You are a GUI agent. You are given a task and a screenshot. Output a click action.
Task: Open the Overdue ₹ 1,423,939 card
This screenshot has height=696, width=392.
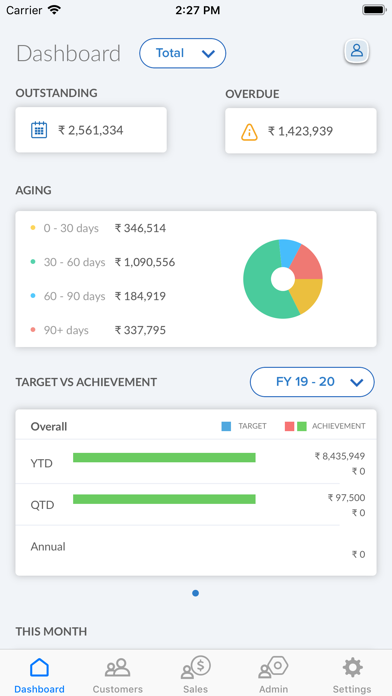point(301,131)
